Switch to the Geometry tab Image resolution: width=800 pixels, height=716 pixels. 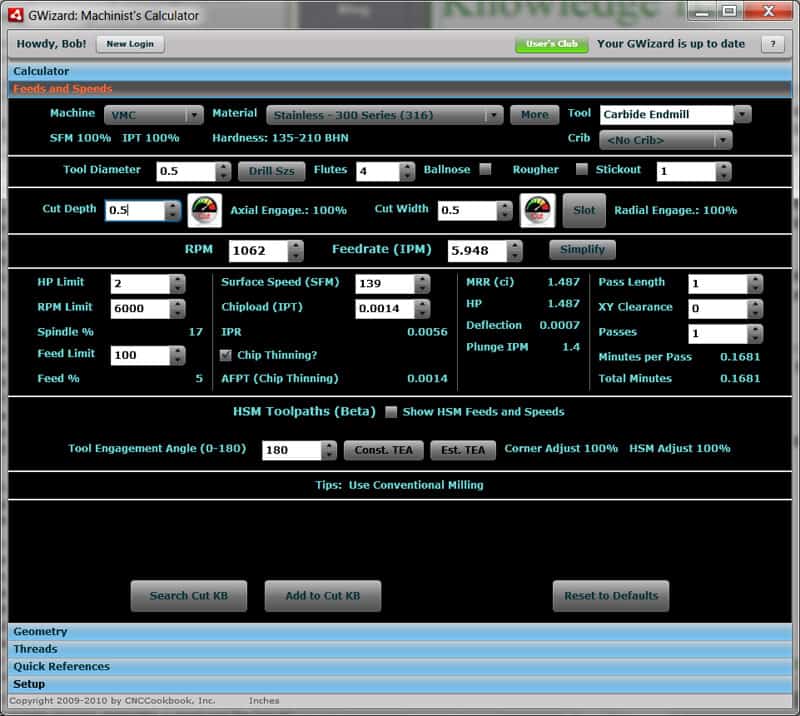[x=42, y=631]
